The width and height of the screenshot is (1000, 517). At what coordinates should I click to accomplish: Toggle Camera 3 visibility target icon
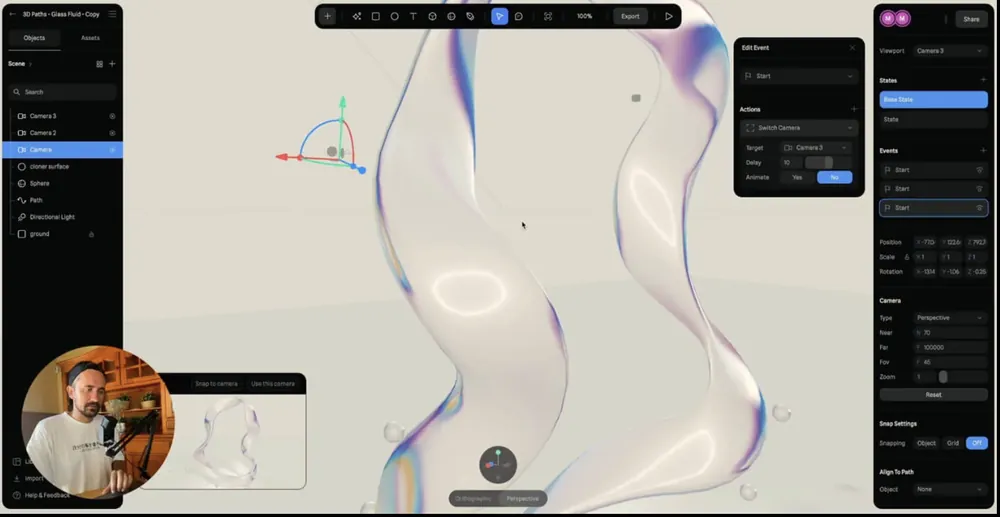[x=112, y=116]
